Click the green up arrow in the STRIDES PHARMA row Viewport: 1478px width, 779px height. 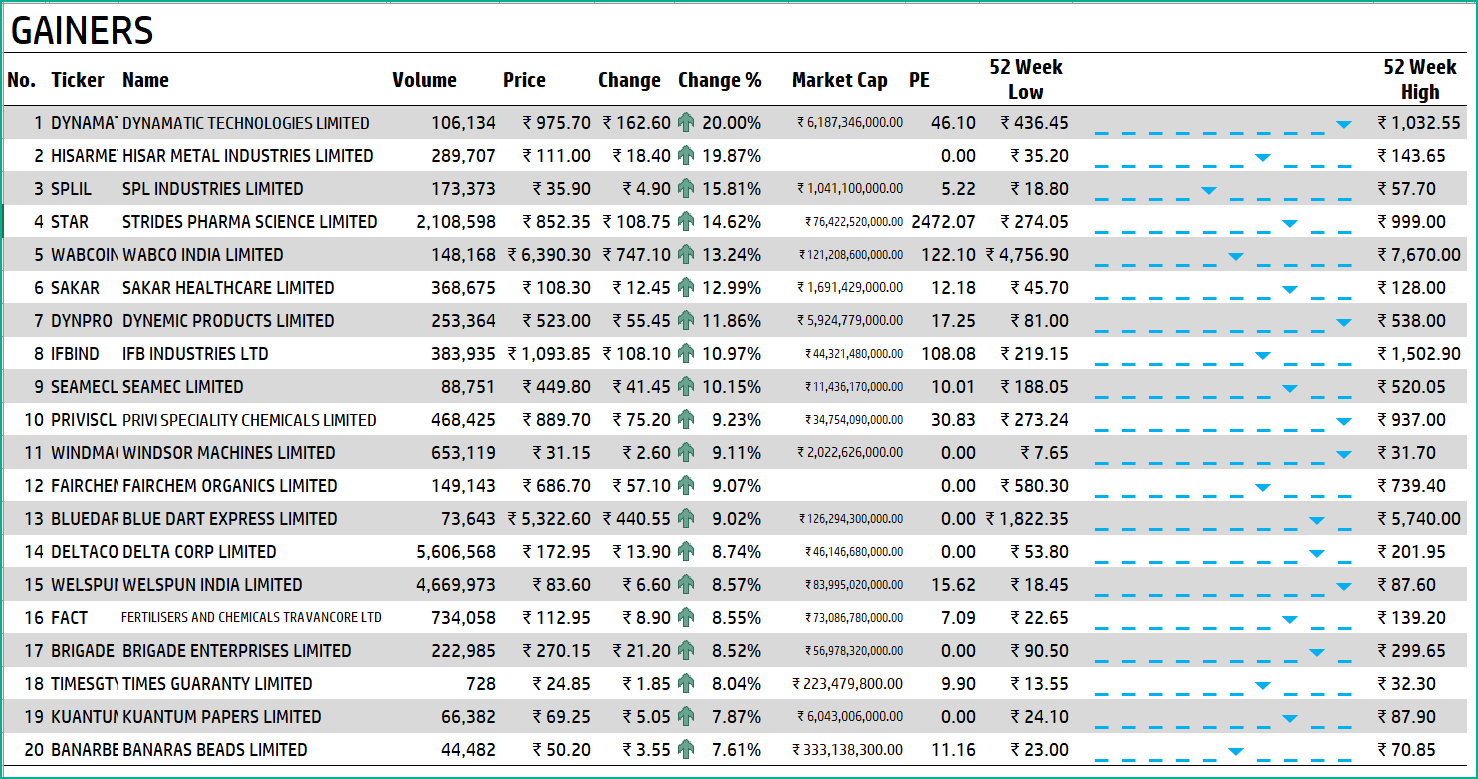click(x=686, y=221)
